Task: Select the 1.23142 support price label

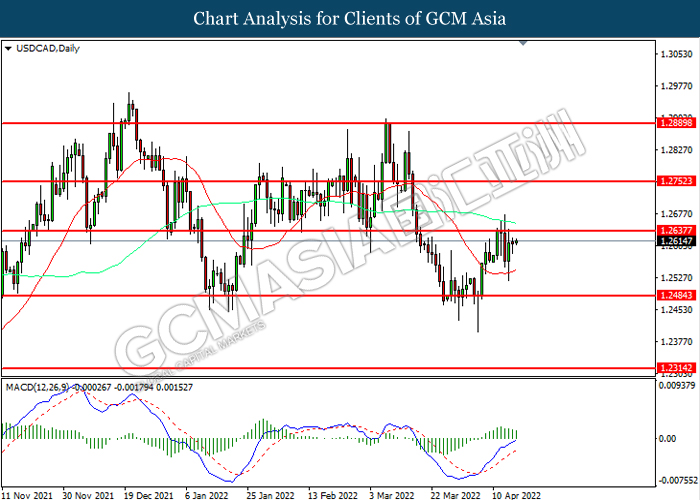Action: coord(676,368)
